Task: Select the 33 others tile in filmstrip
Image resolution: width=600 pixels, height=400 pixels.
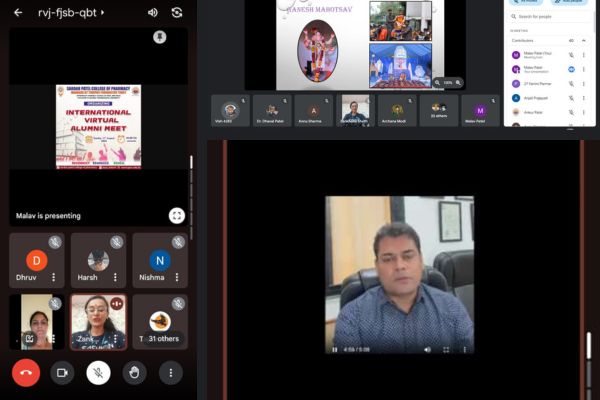Action: [x=439, y=110]
